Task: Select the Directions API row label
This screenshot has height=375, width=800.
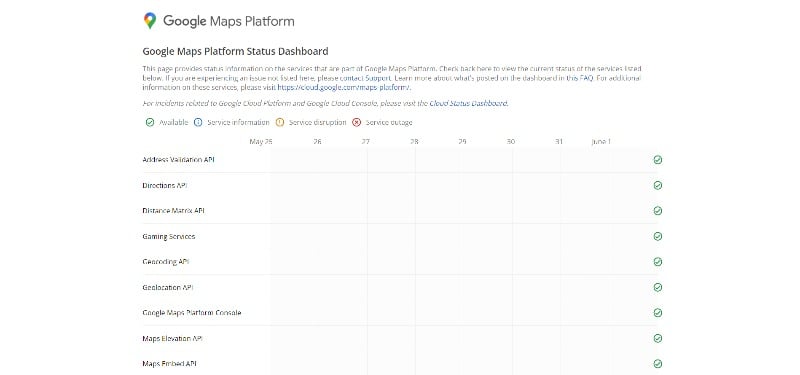Action: click(x=165, y=185)
